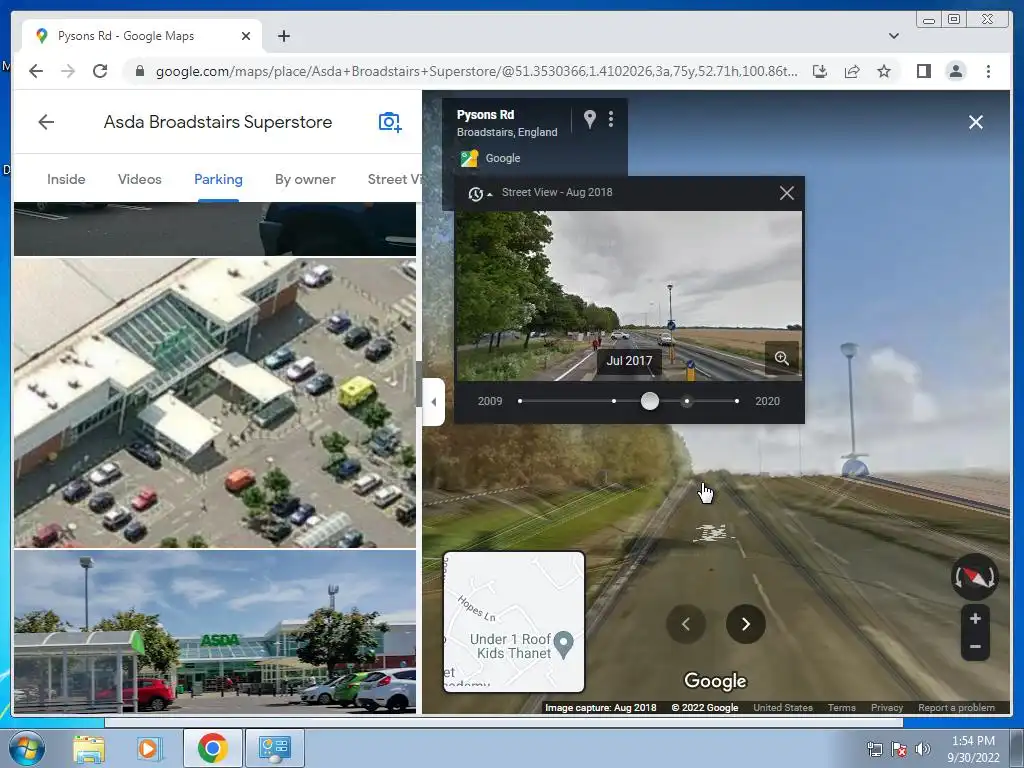Viewport: 1024px width, 768px height.
Task: Select the 2020 endpoint on the timeline
Action: click(737, 401)
